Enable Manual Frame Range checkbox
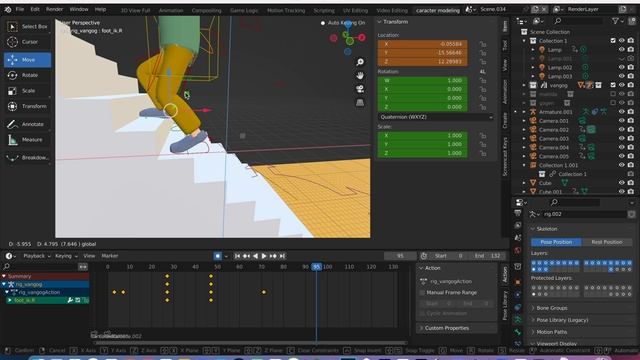 click(x=422, y=293)
